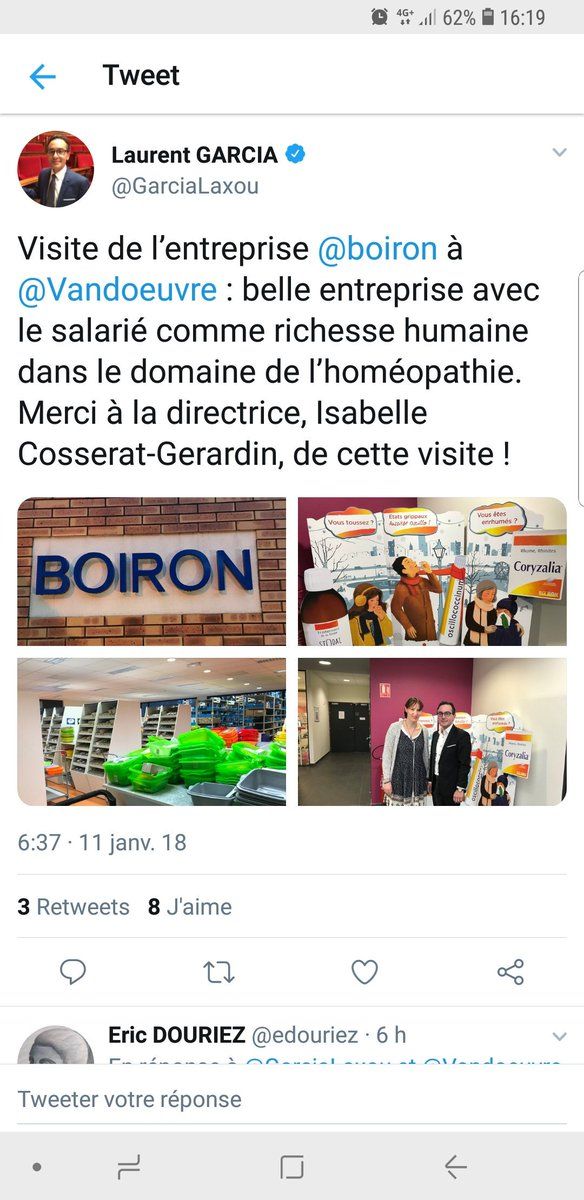View the Coryzalia illustration photo

click(x=432, y=572)
